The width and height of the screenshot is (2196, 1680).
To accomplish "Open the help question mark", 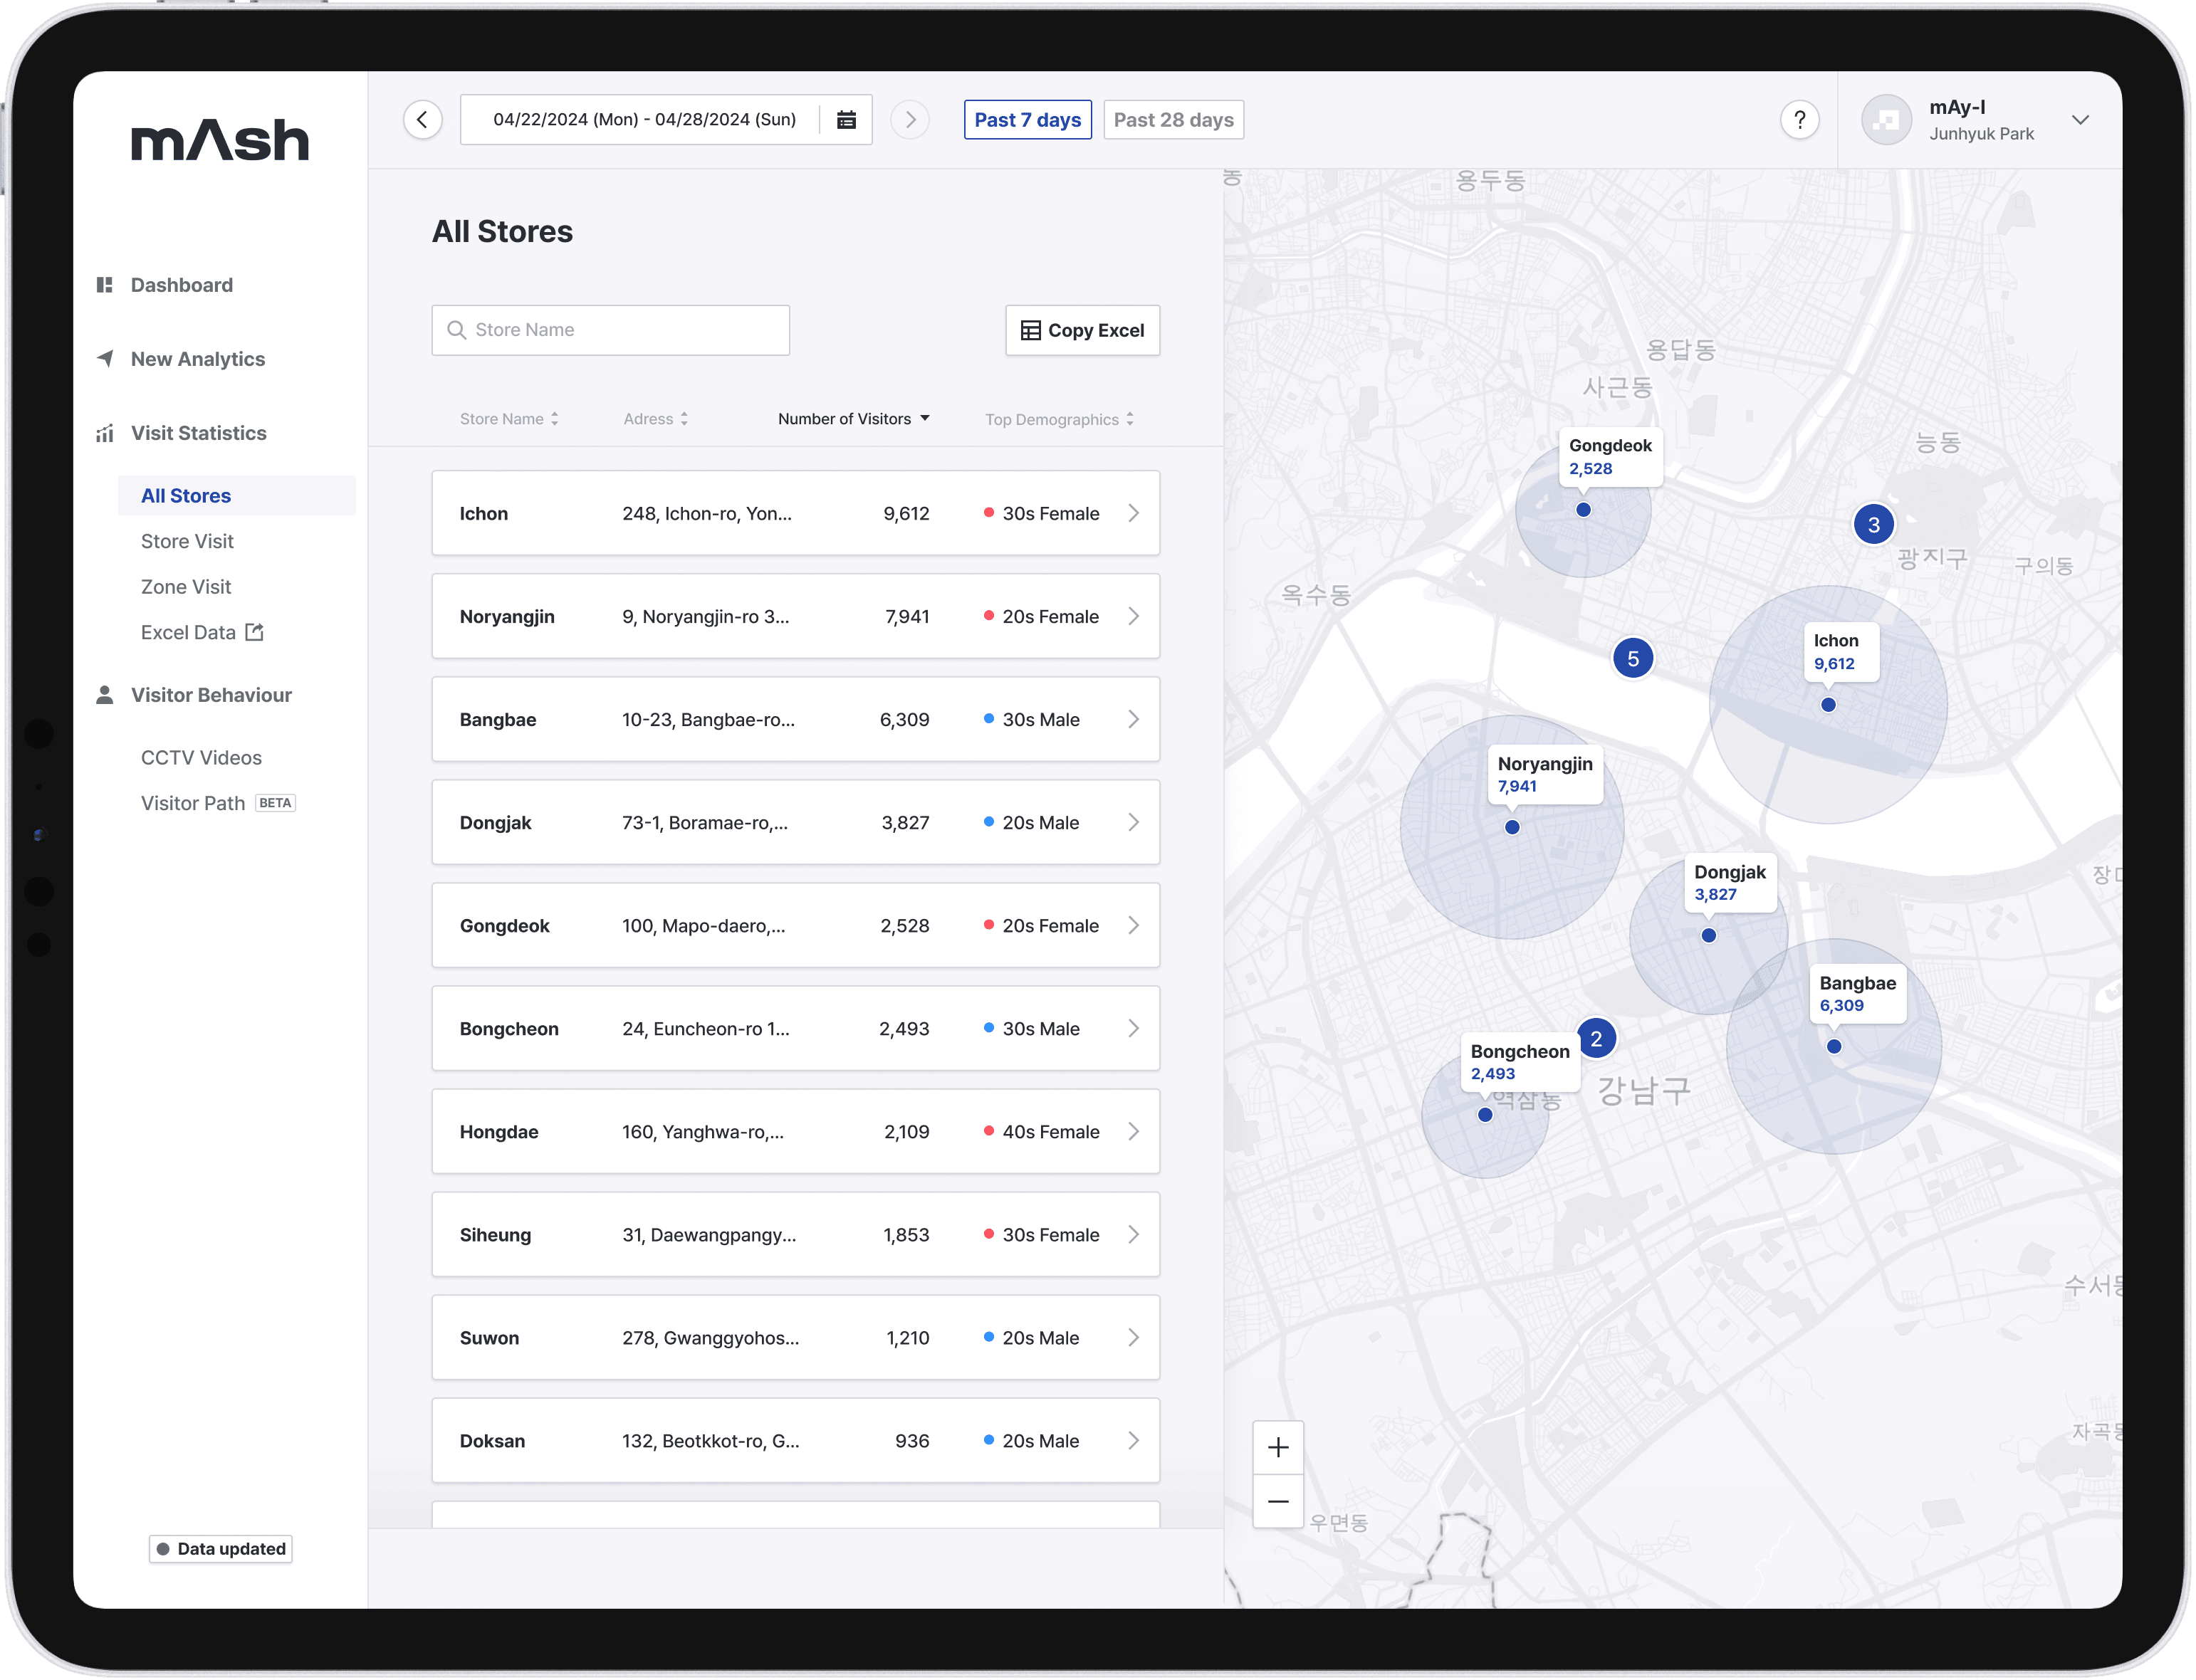I will click(x=1800, y=120).
